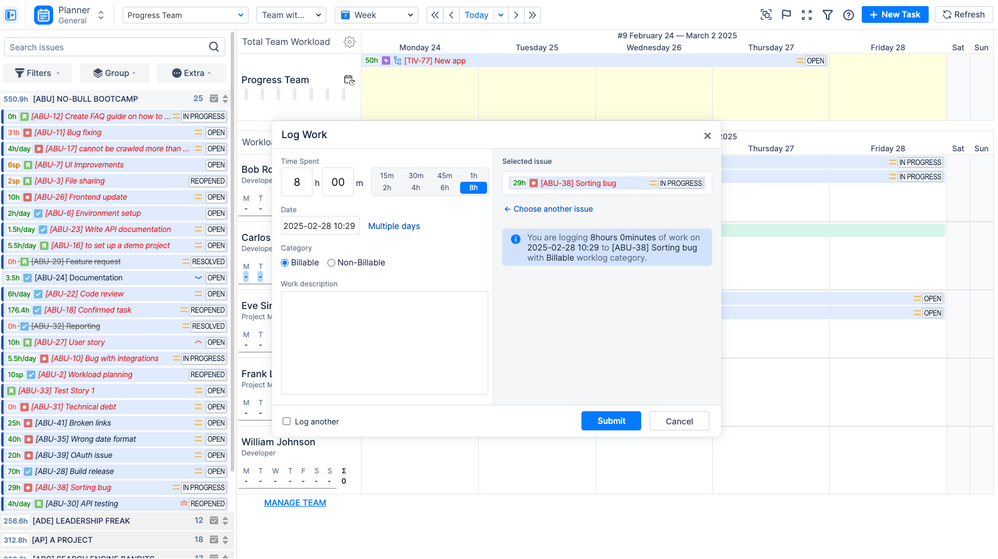Click the New Task button
The image size is (998, 559).
tap(895, 15)
